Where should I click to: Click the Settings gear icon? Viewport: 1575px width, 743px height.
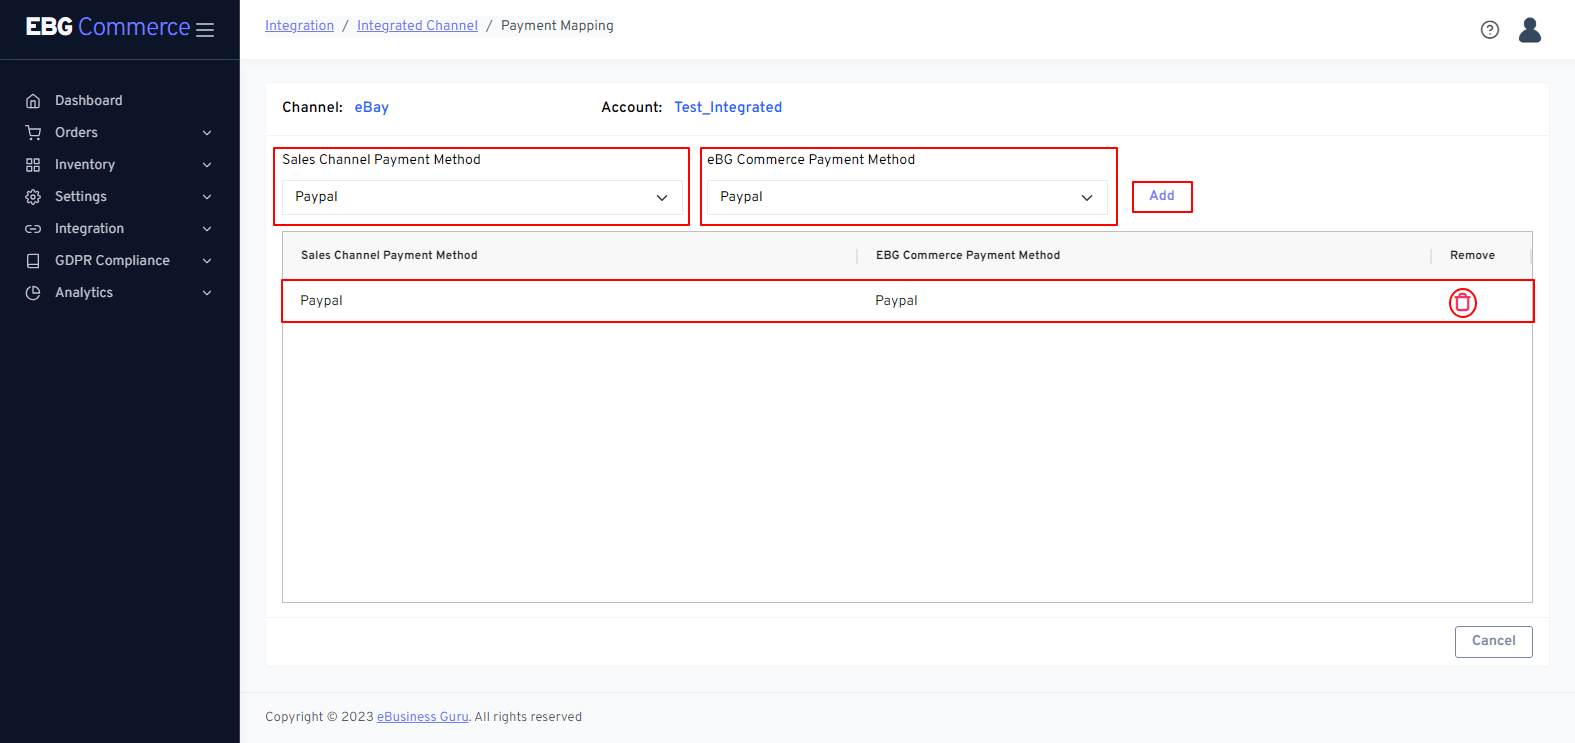click(33, 197)
